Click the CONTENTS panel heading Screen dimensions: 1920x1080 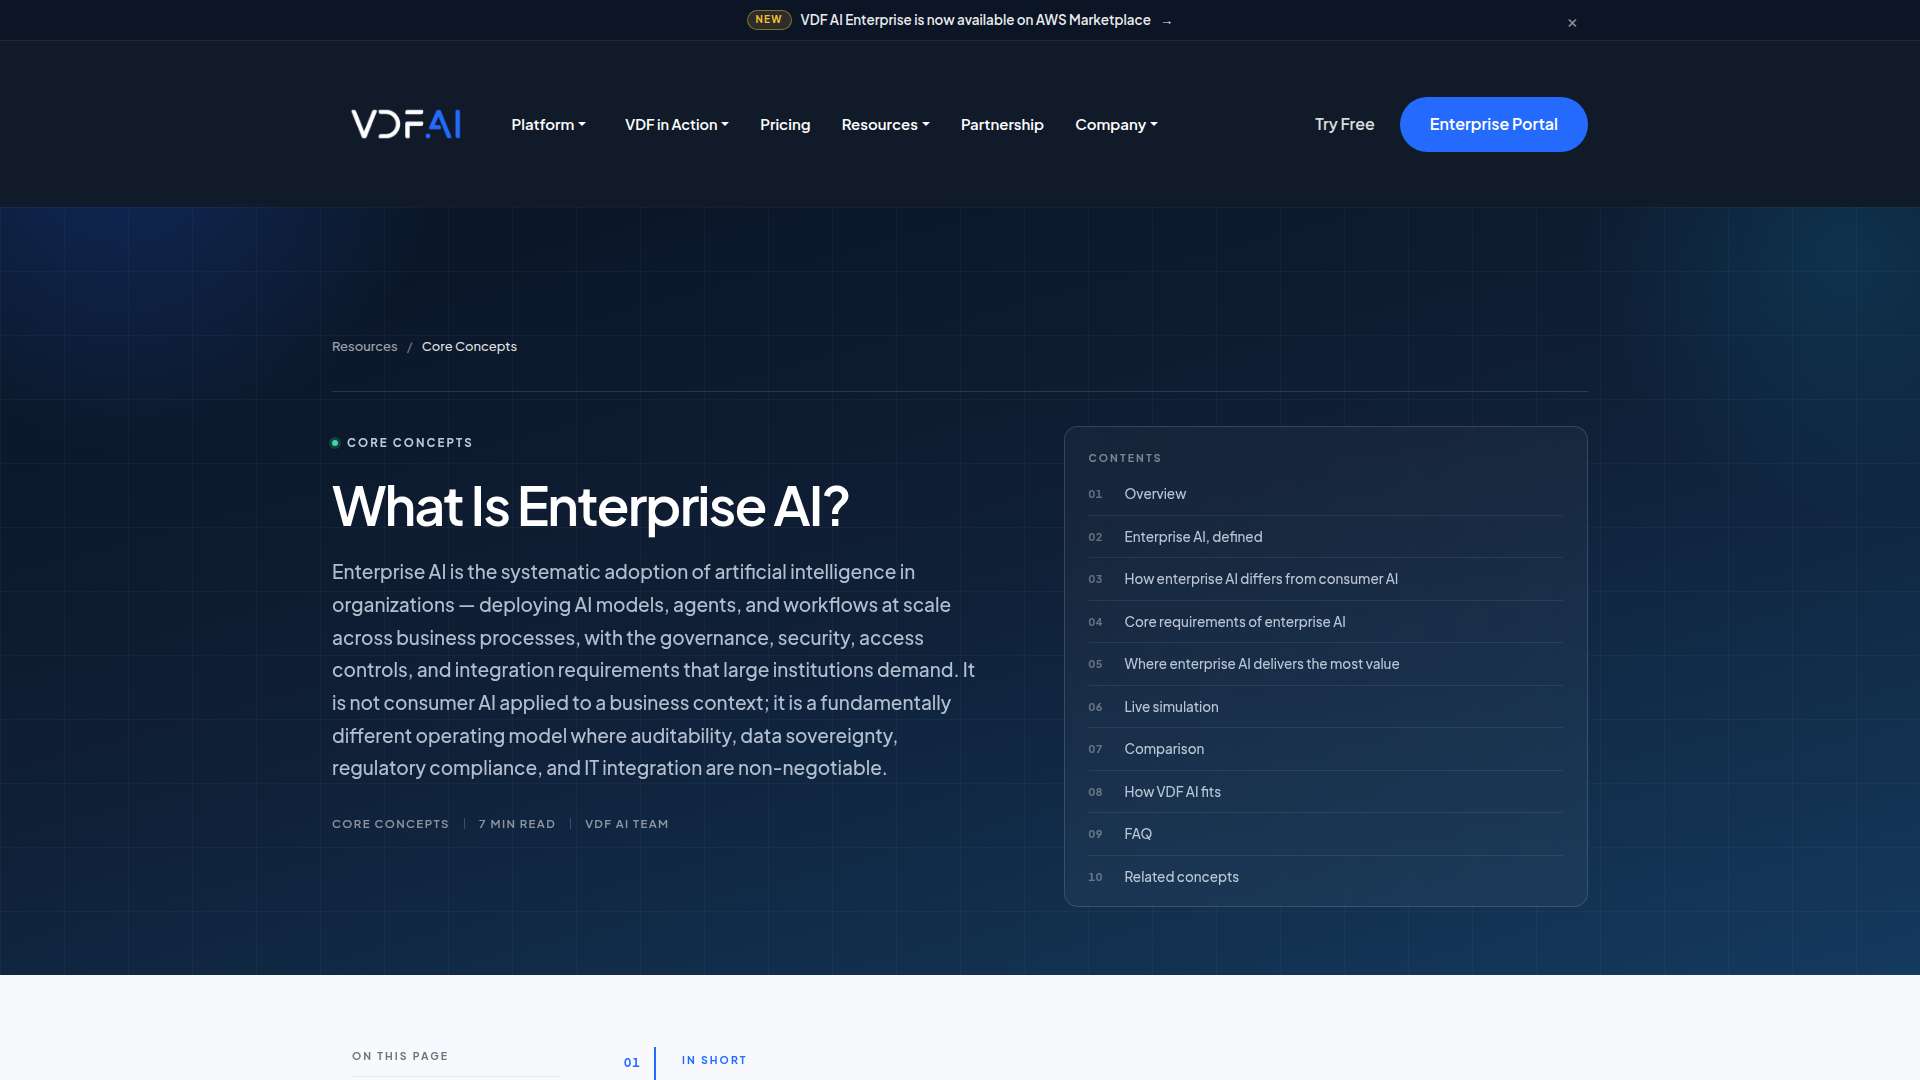click(x=1125, y=458)
